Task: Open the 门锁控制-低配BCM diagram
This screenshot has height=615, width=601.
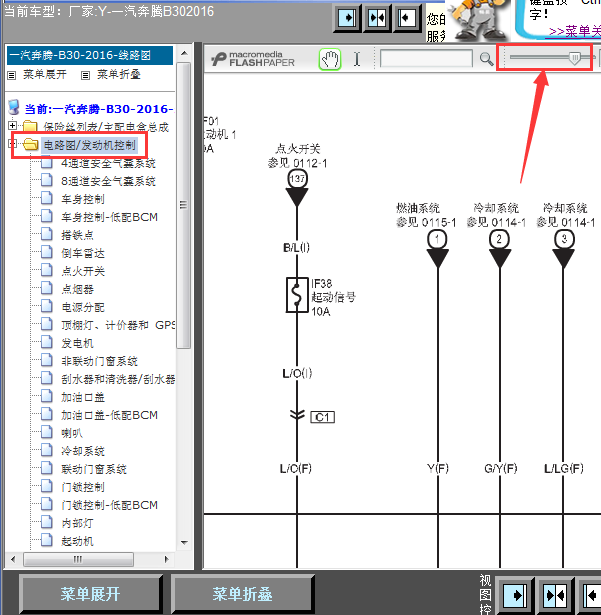Action: click(109, 505)
